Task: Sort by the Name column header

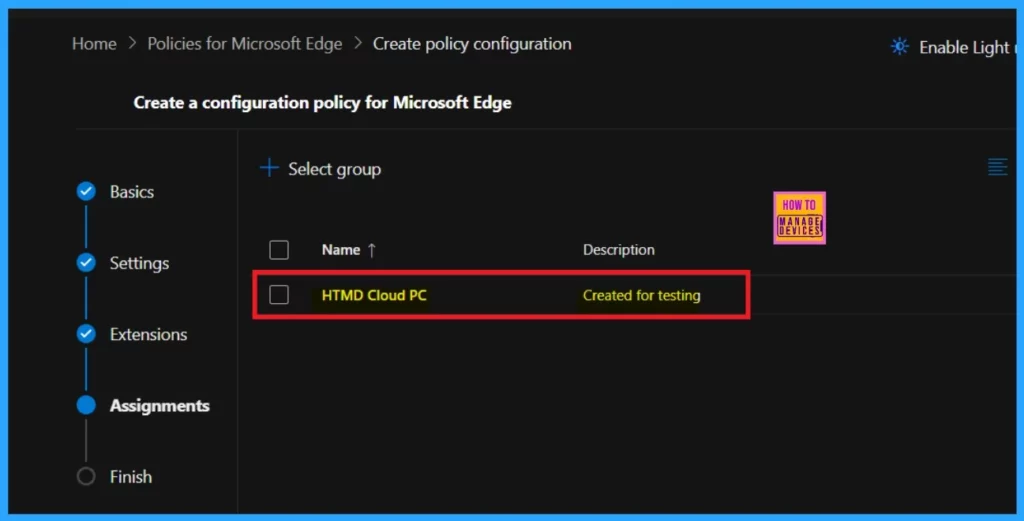Action: [x=341, y=250]
